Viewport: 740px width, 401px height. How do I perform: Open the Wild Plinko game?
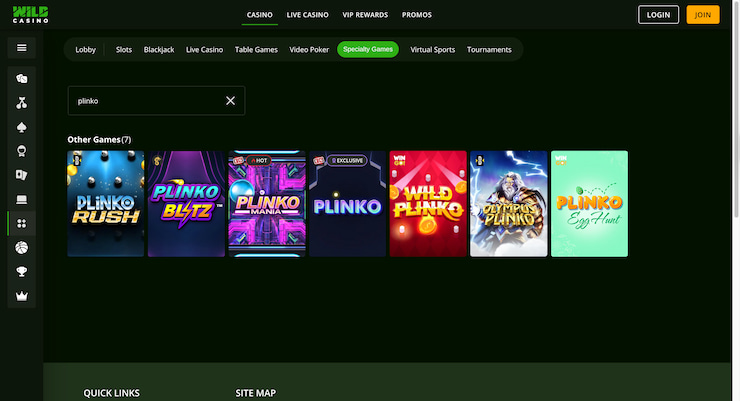pos(428,204)
